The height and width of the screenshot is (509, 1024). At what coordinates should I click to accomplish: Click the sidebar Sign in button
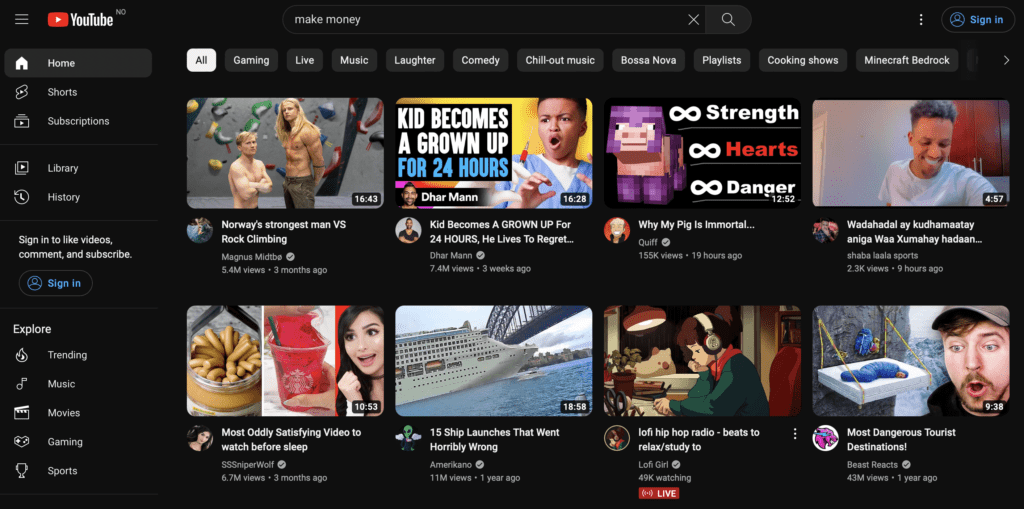click(x=56, y=283)
